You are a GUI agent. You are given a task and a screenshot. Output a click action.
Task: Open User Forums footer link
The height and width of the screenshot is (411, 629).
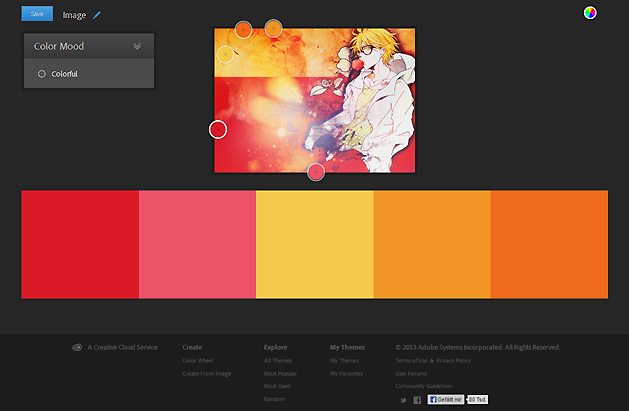click(411, 373)
